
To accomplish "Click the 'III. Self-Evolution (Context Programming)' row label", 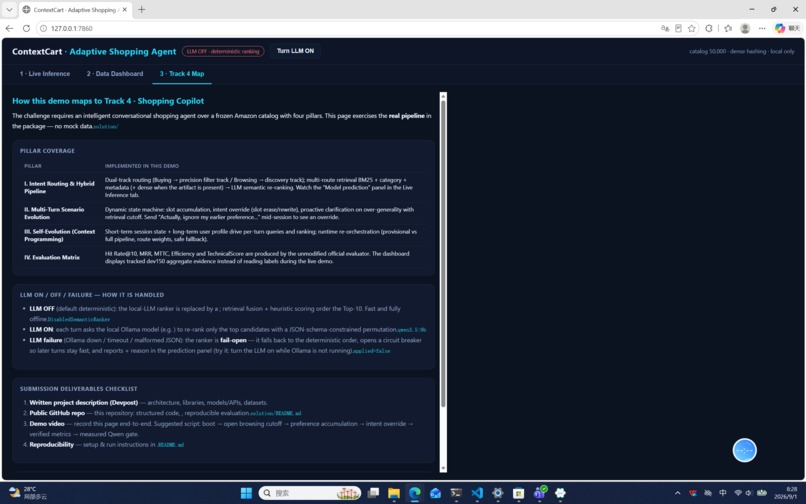I will 59,235.
